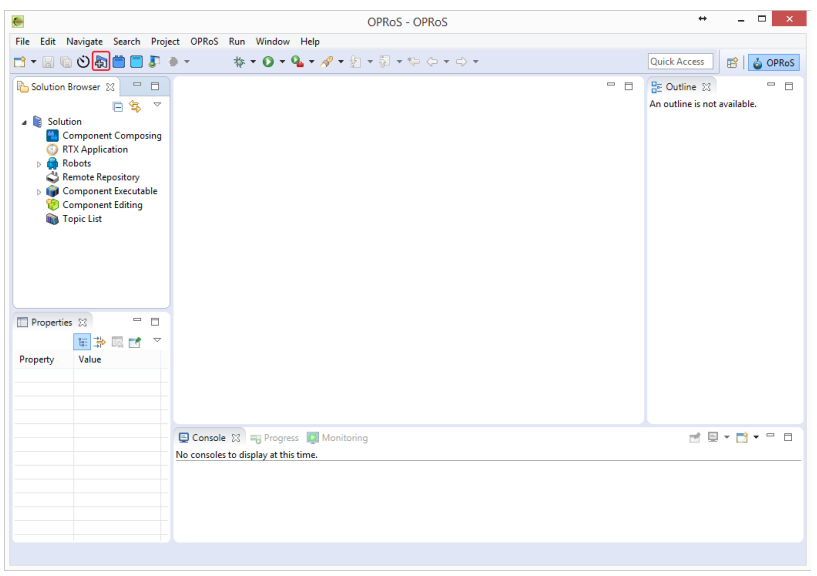Collapse the Solution tree node
The width and height of the screenshot is (817, 576).
point(24,122)
